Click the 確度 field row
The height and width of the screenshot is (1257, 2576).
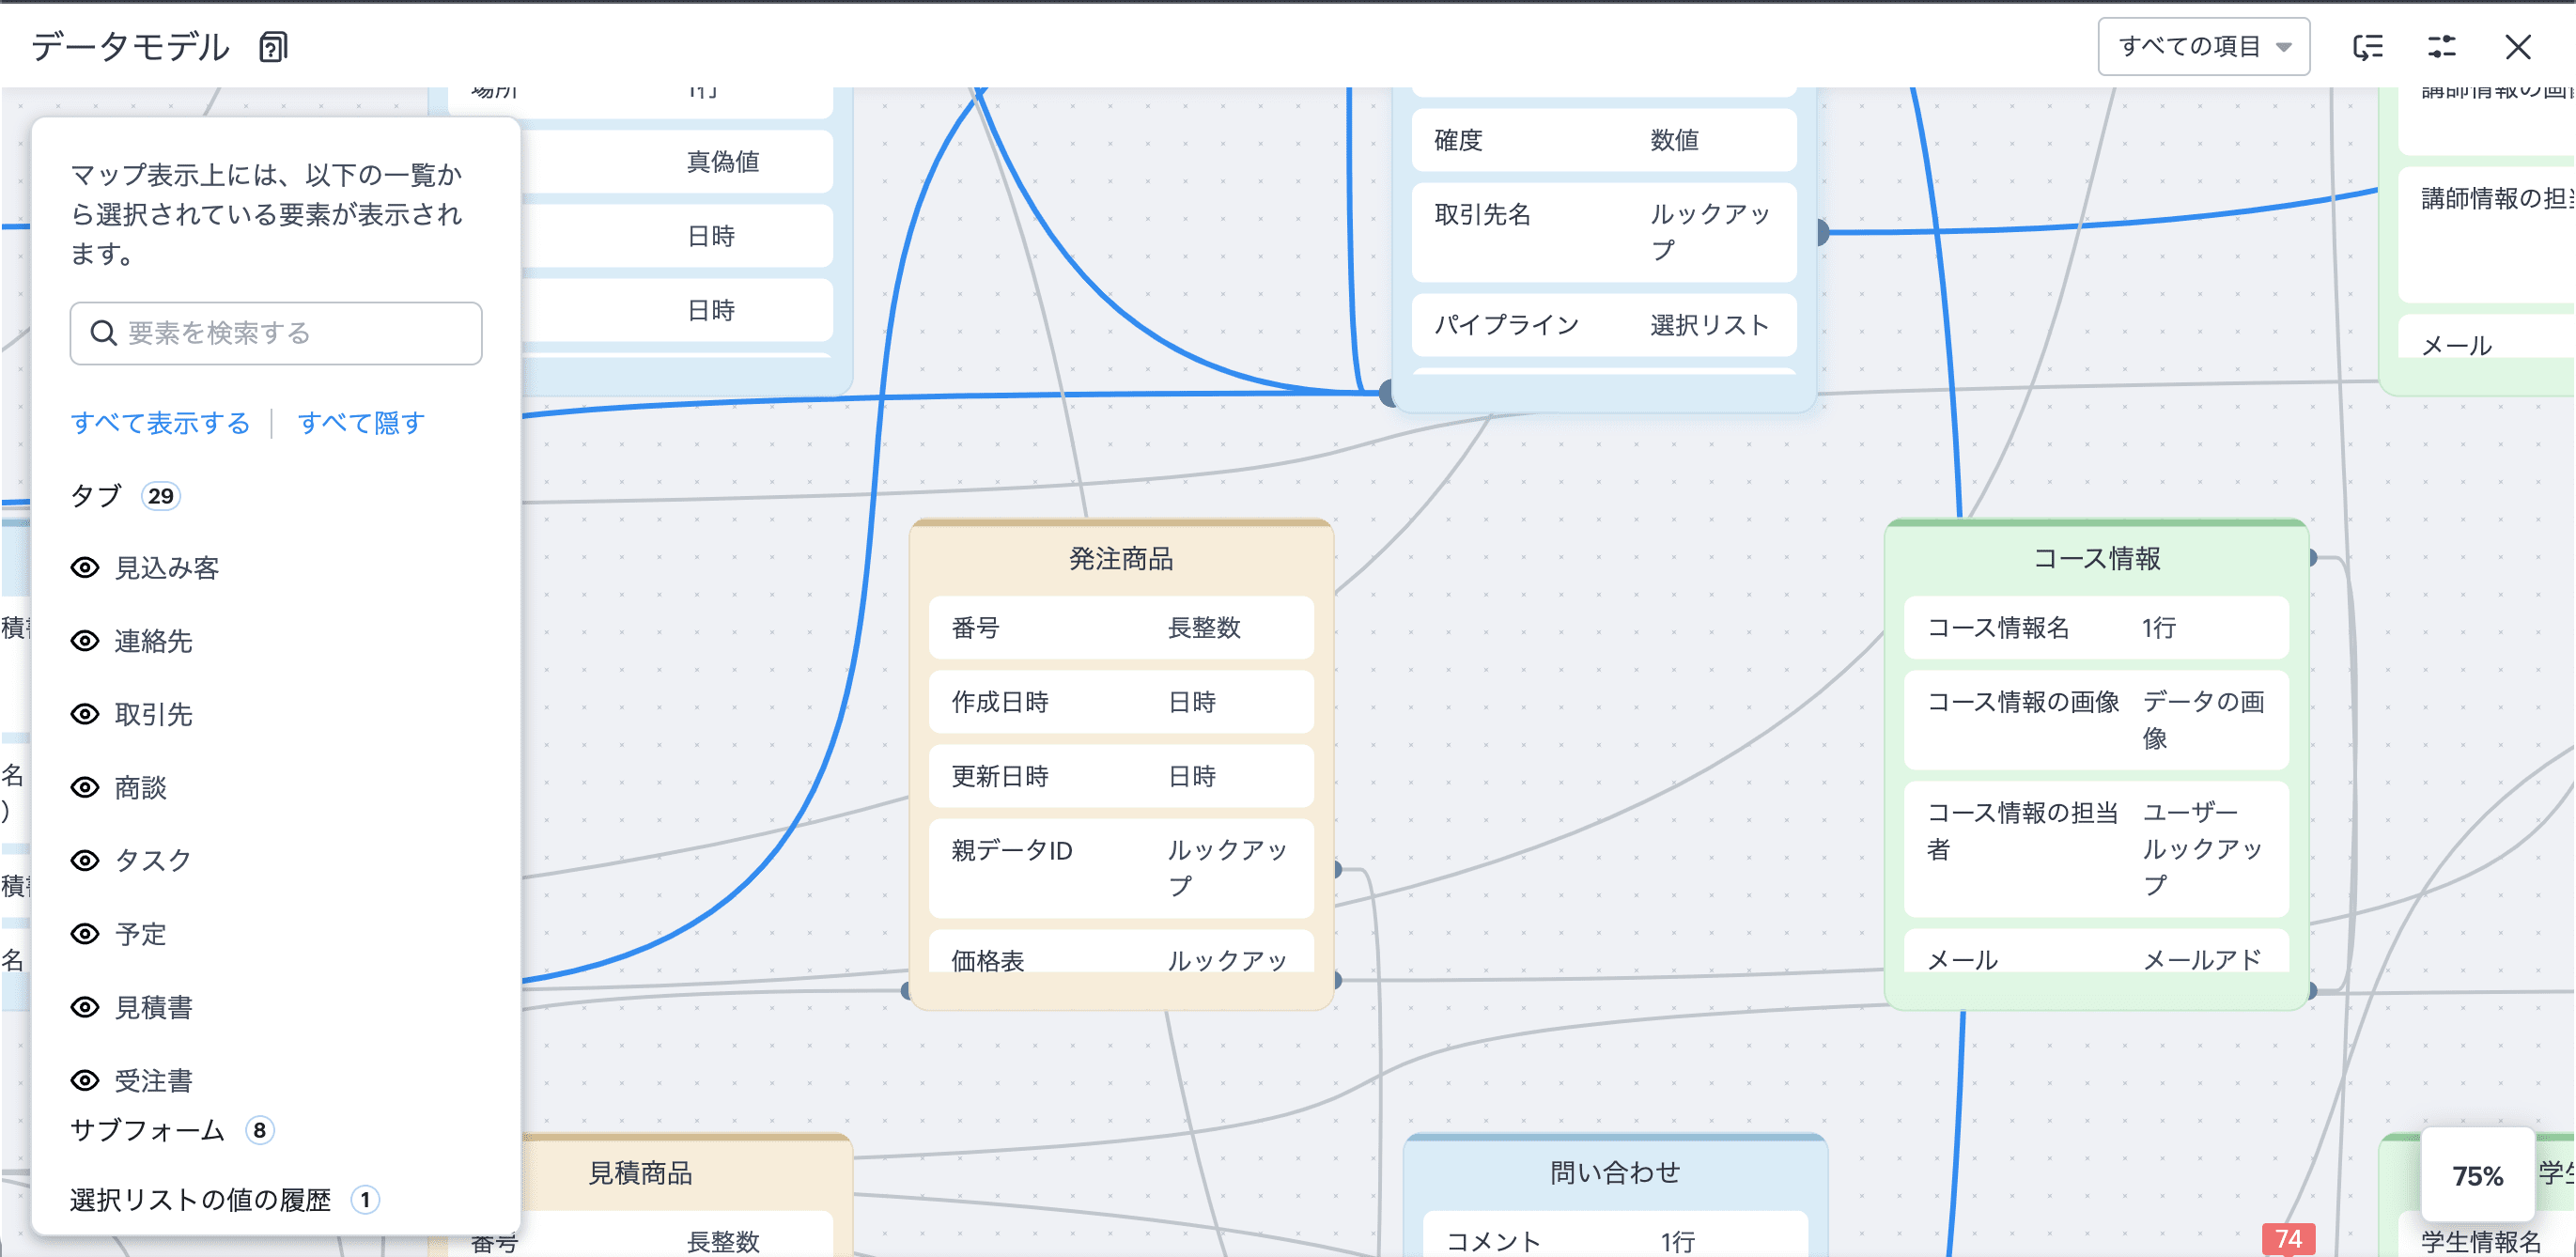tap(1604, 140)
